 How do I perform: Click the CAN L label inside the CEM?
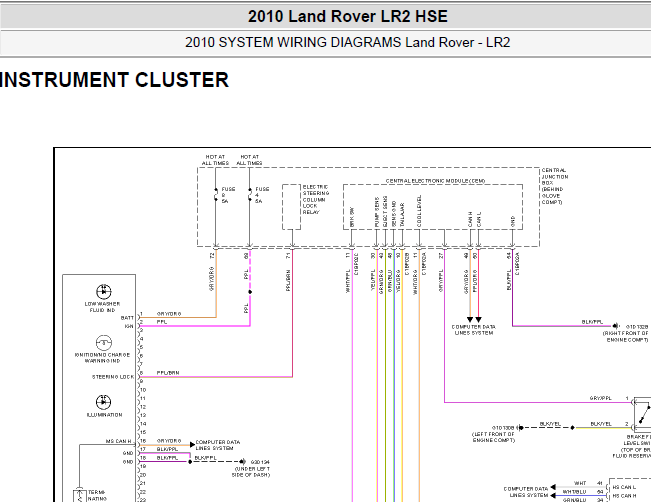click(x=479, y=220)
